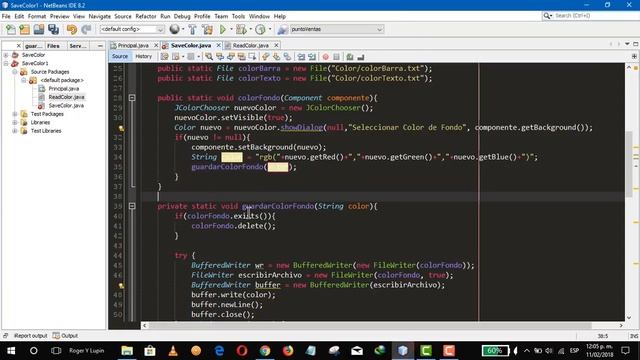Click the Save All toolbar icon
This screenshot has width=640, height=360.
(x=53, y=29)
